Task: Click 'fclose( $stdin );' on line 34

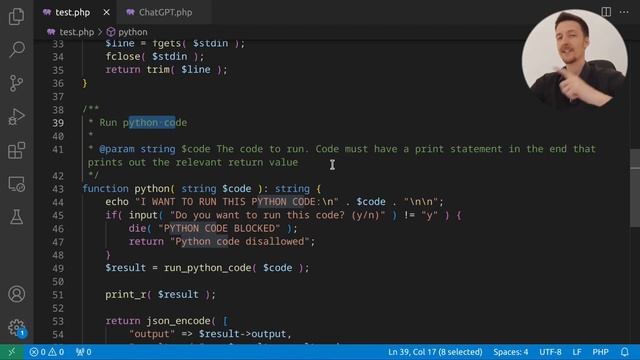Action: point(155,56)
